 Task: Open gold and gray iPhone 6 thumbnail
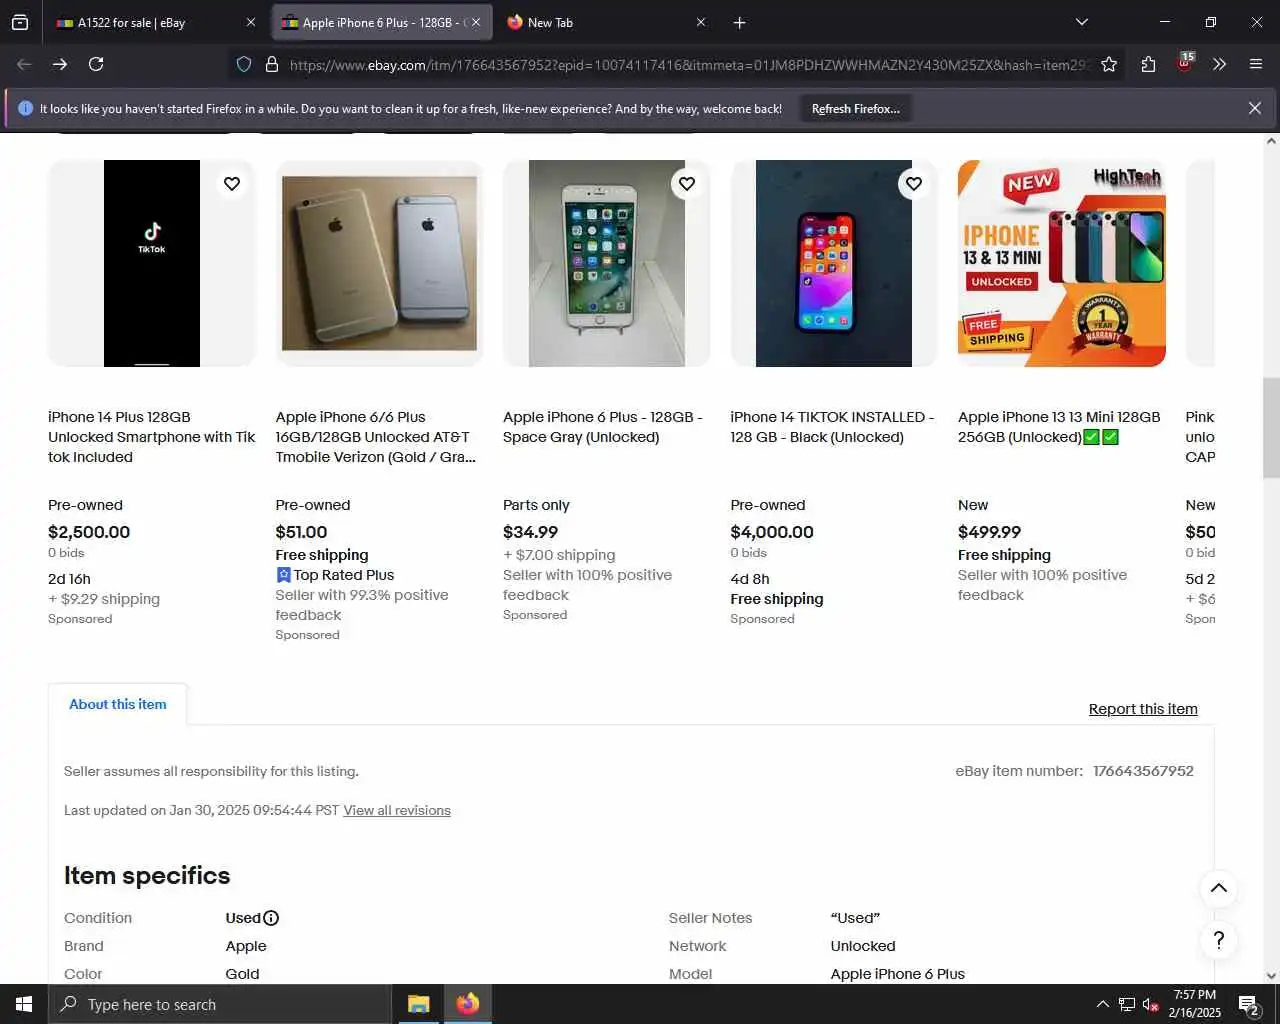[379, 263]
